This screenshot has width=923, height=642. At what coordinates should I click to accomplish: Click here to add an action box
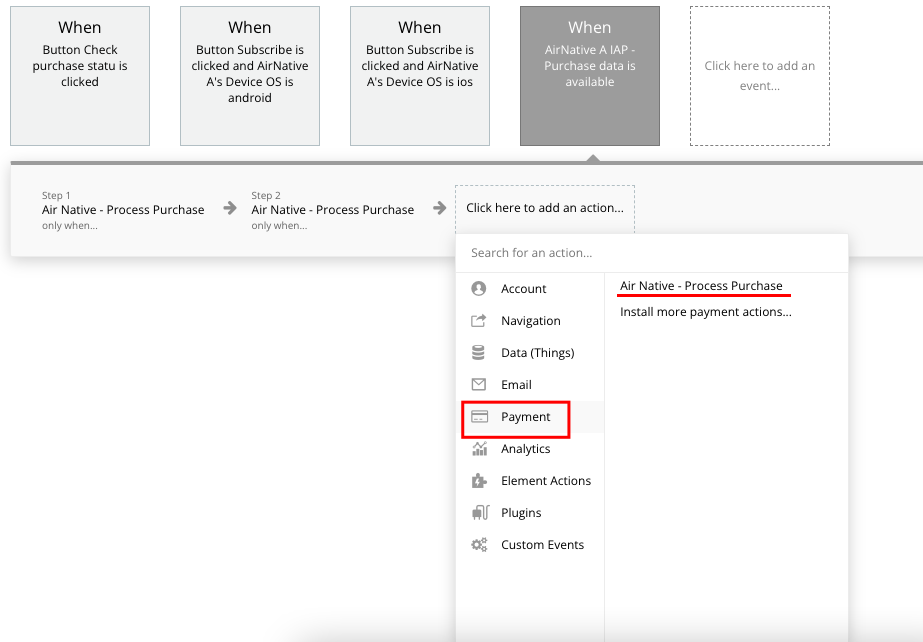pyautogui.click(x=544, y=208)
